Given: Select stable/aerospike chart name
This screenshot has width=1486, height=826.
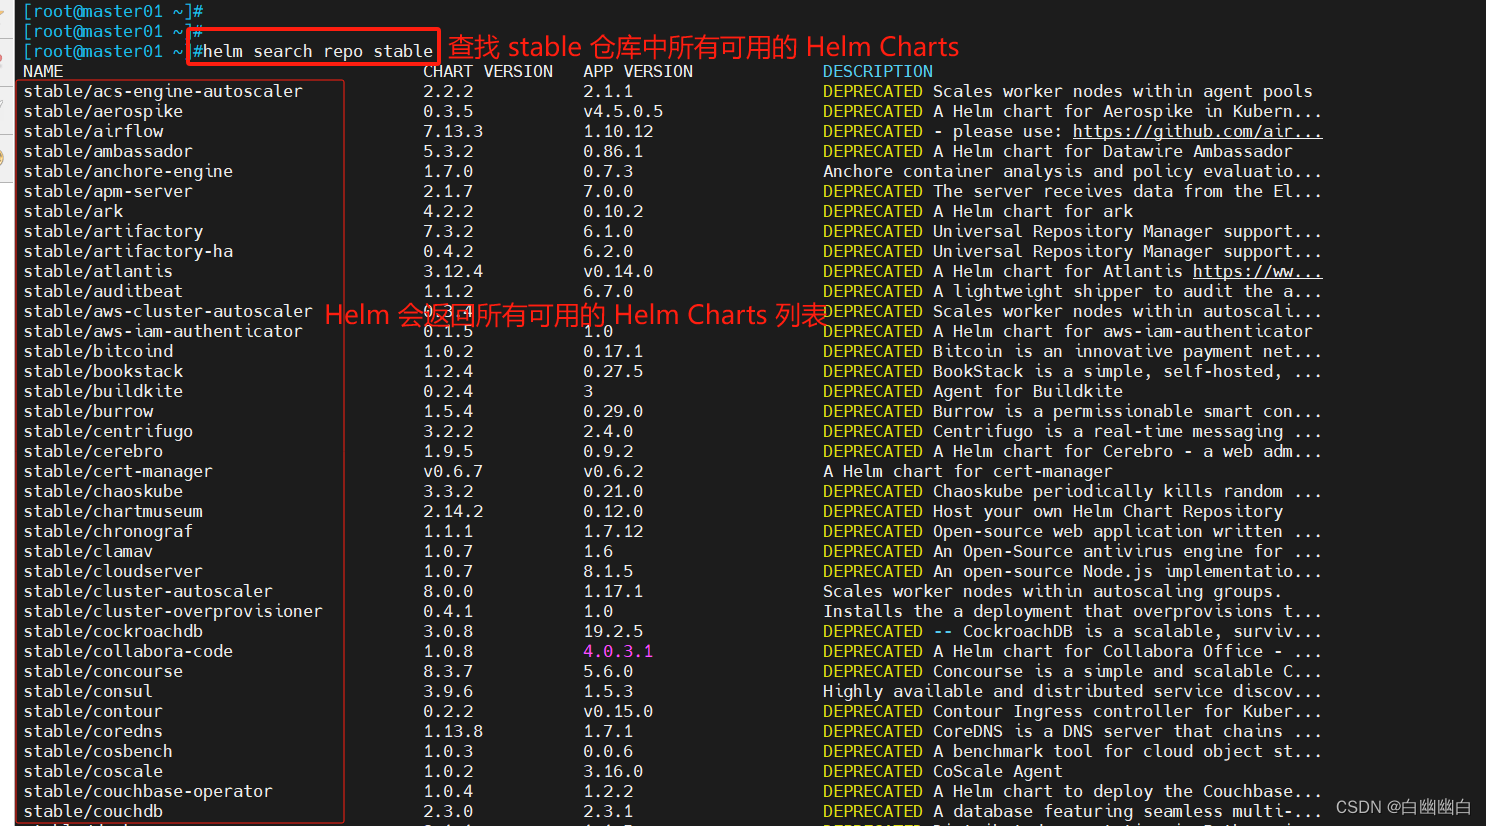Looking at the screenshot, I should point(103,111).
